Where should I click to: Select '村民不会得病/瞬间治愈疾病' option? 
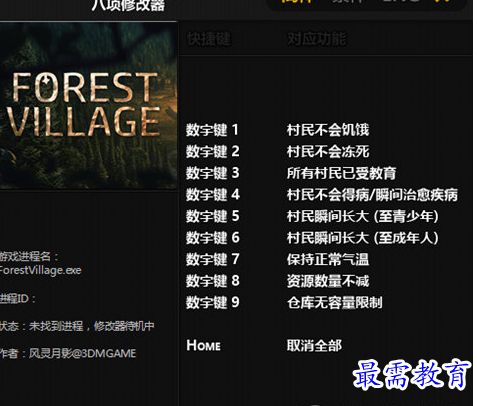pos(372,195)
